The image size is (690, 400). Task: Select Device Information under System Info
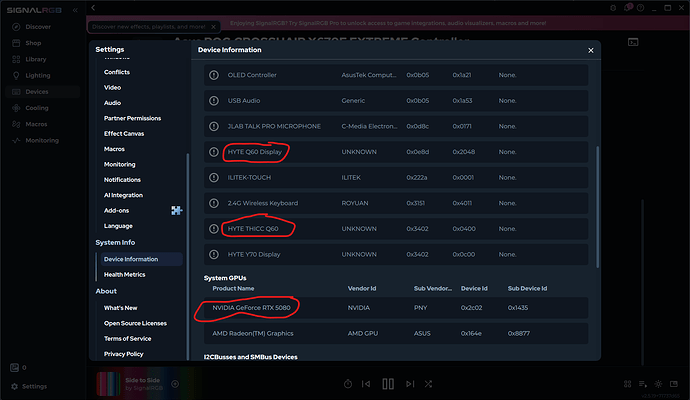click(x=141, y=259)
